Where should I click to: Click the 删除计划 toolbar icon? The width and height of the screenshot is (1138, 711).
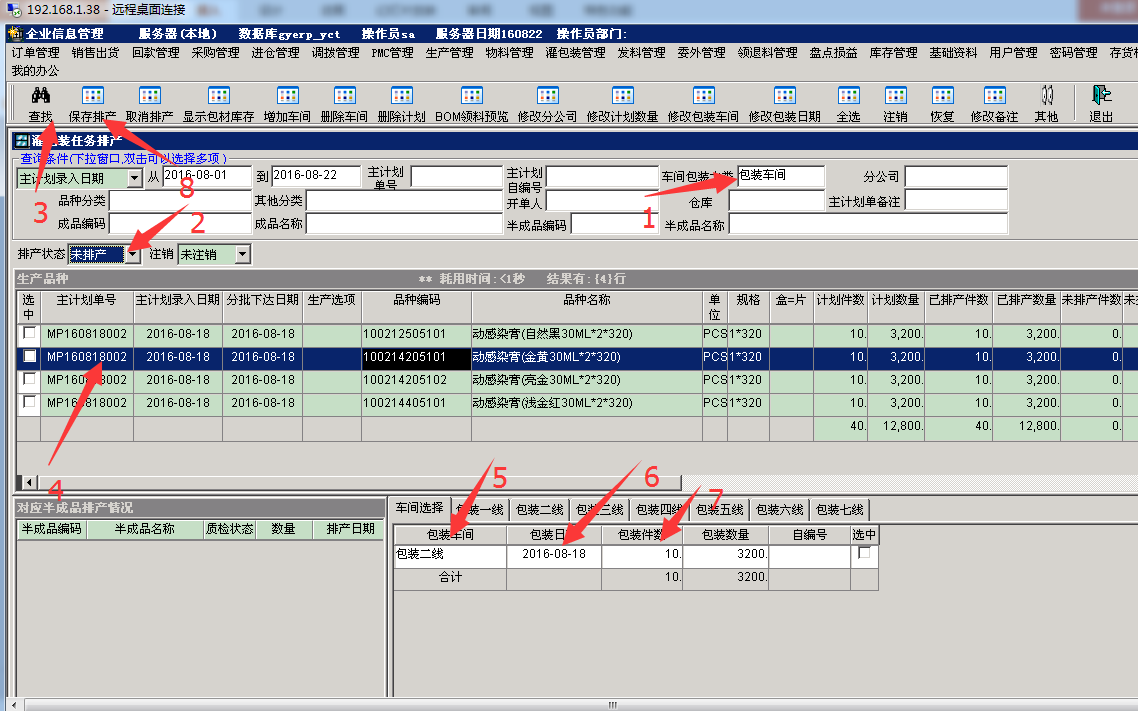pos(401,96)
